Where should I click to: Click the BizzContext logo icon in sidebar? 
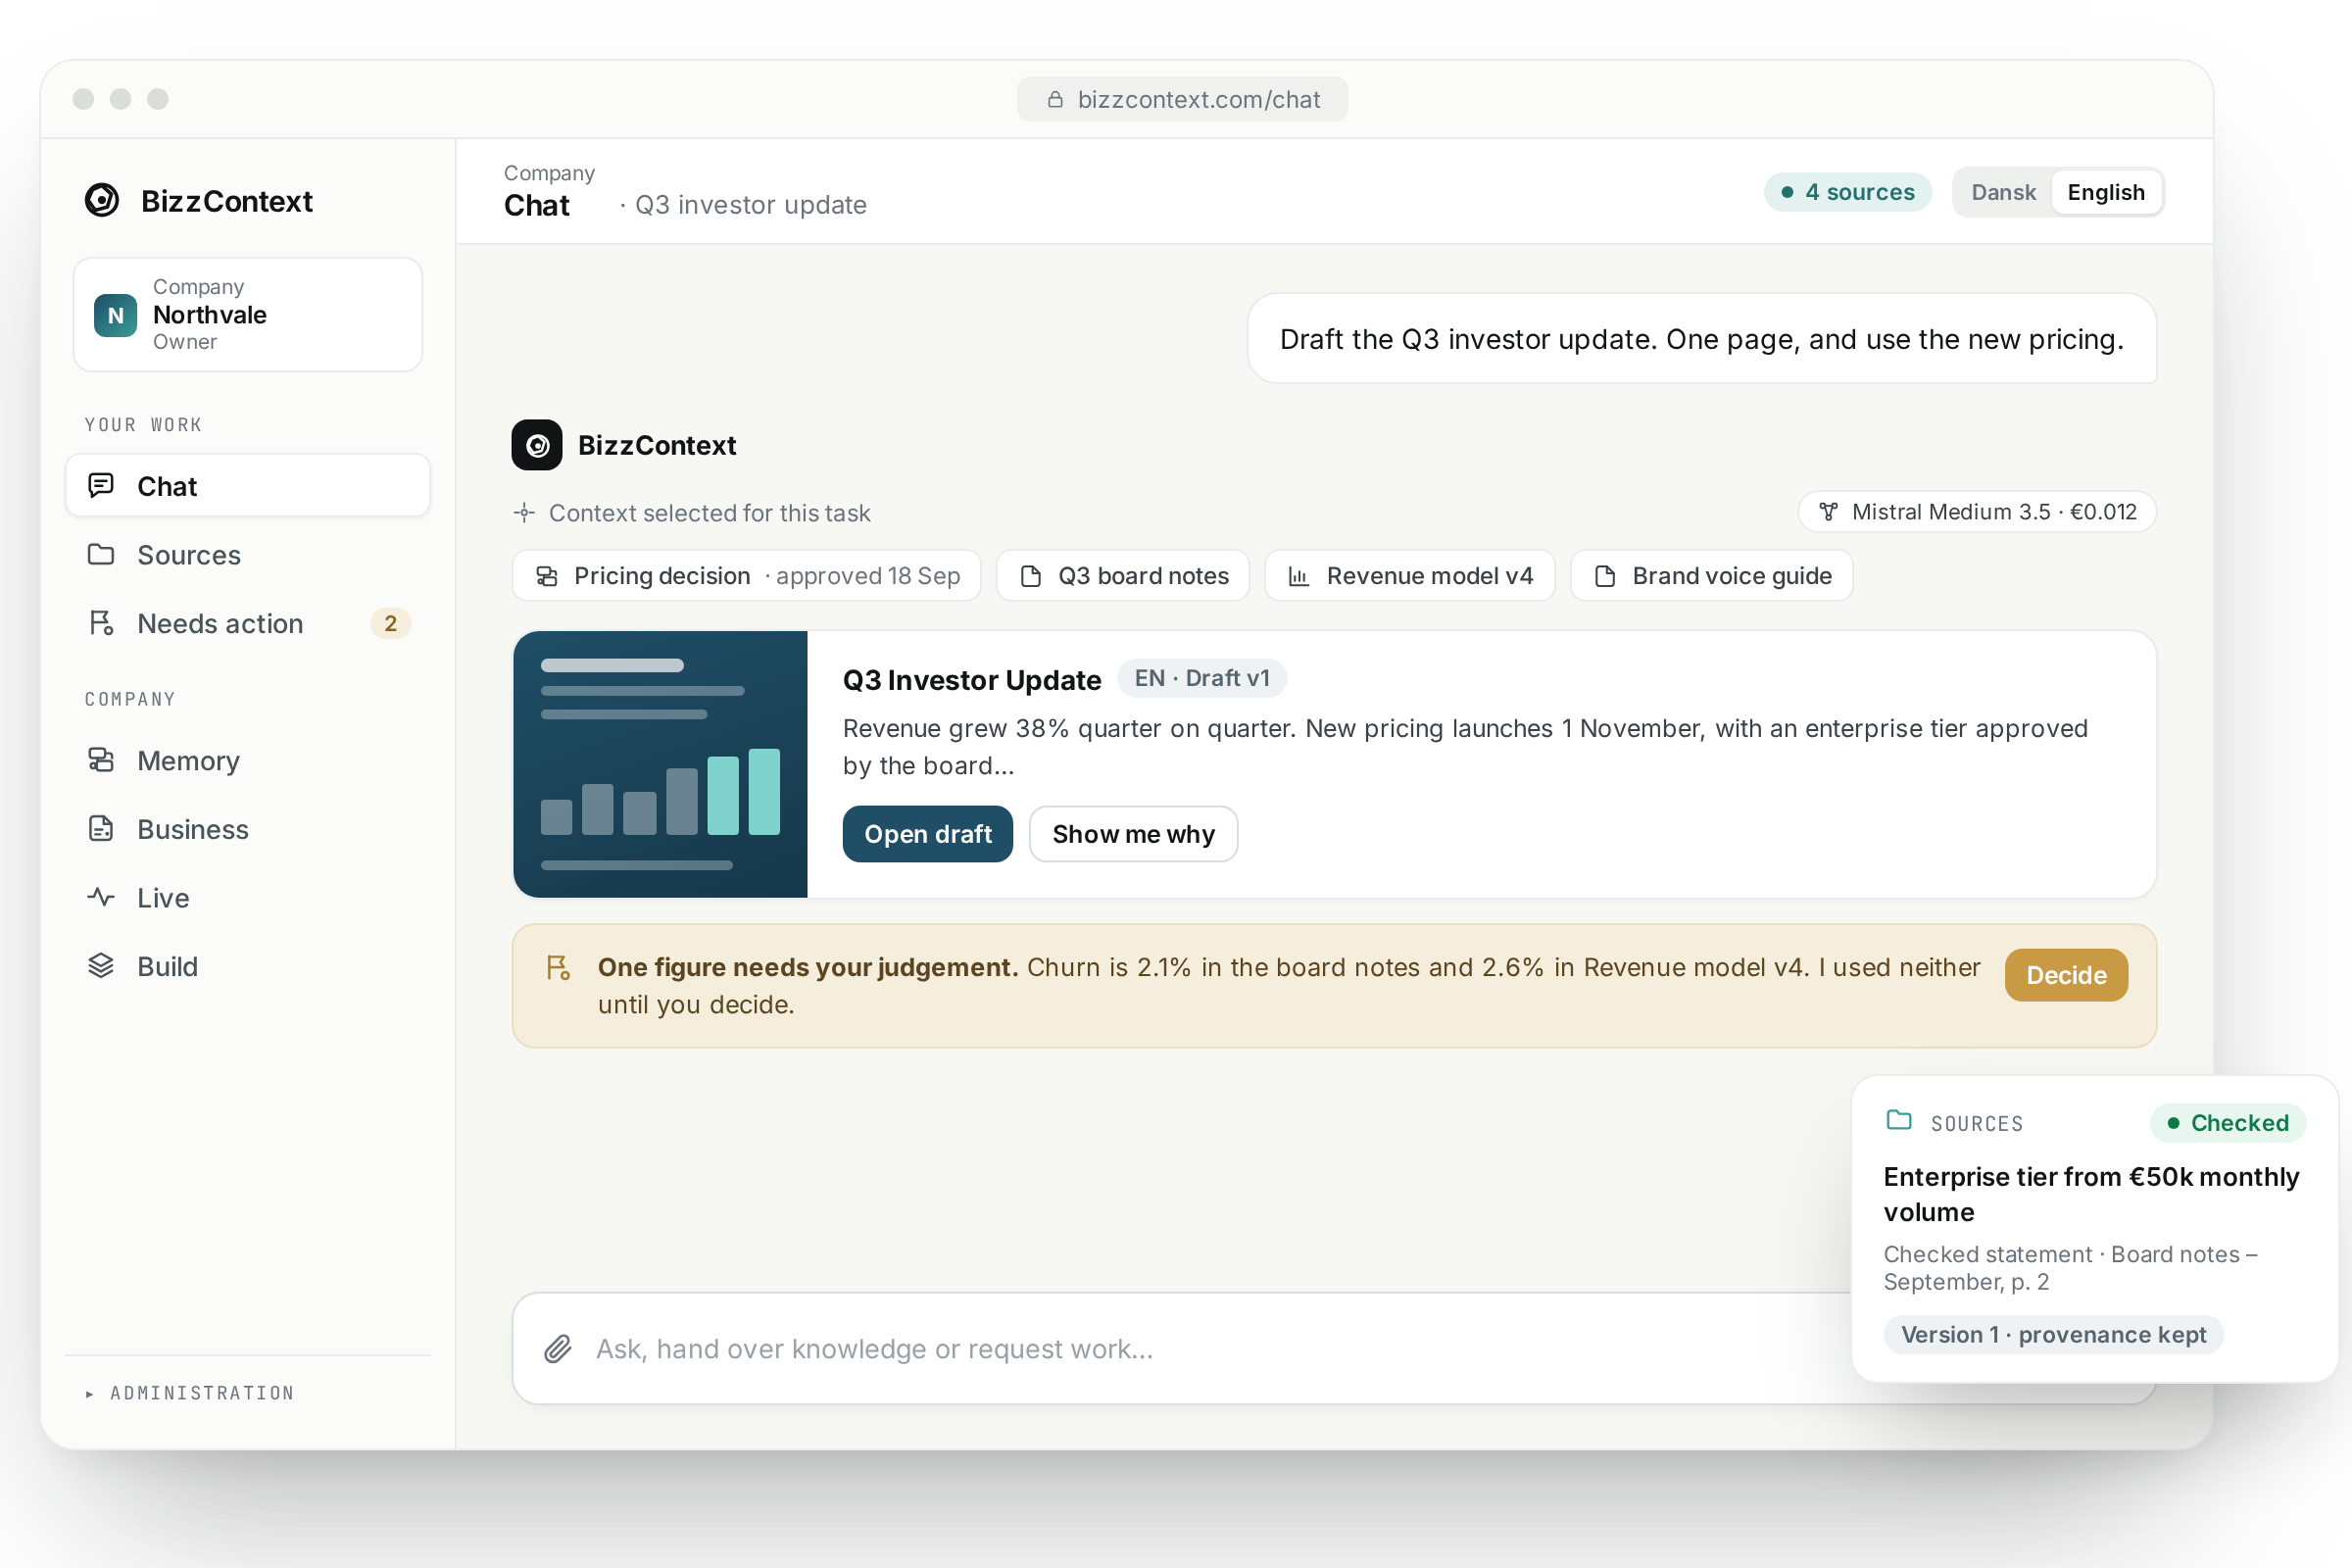(x=102, y=201)
